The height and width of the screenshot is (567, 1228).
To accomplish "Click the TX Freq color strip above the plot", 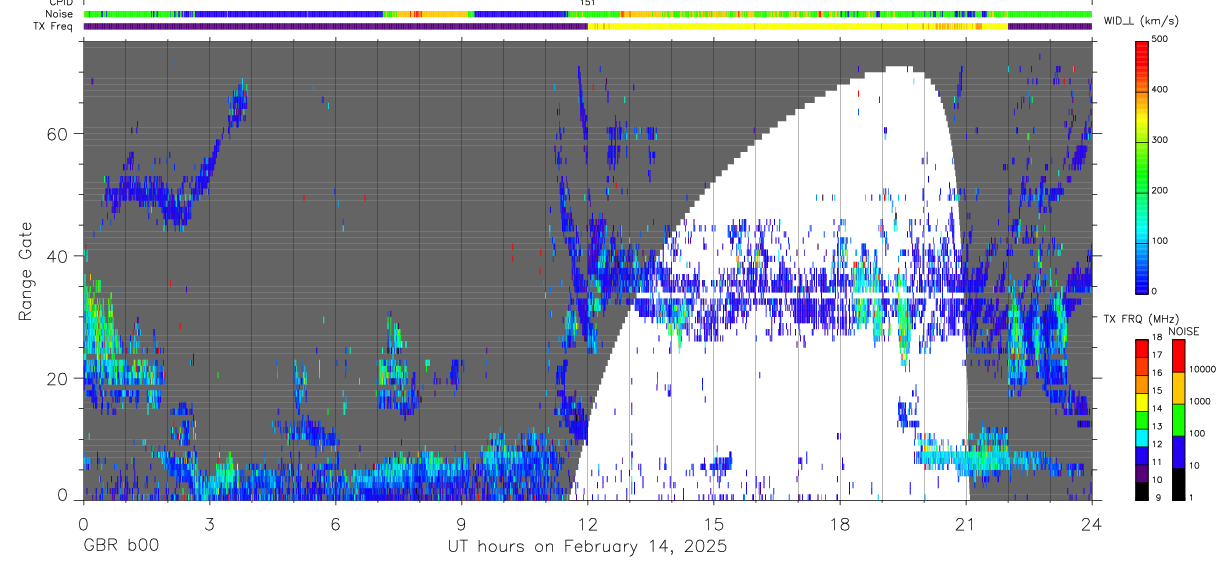I will [x=587, y=26].
